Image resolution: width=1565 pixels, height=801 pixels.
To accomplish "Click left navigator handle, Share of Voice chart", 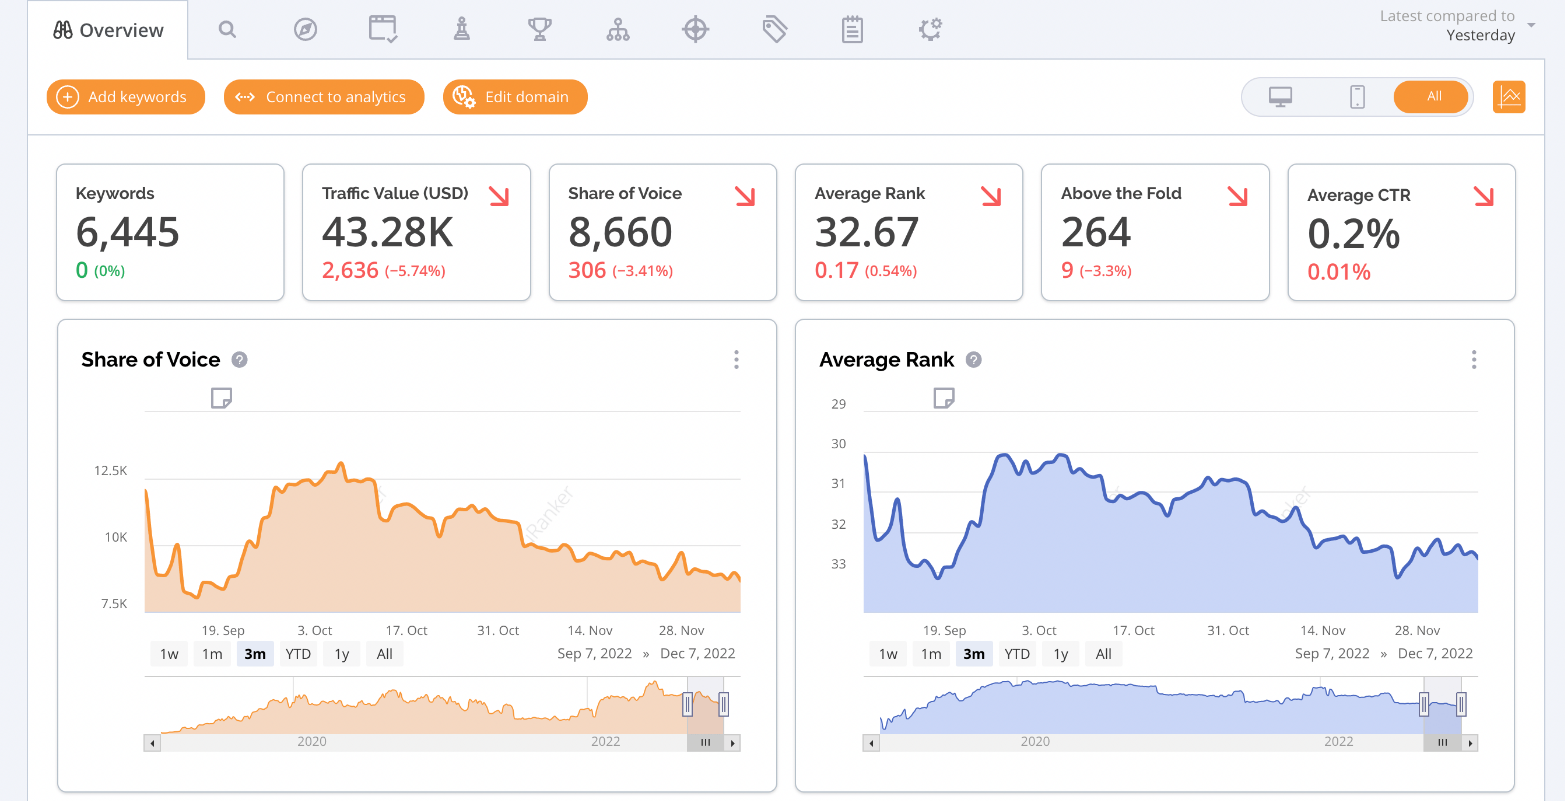I will click(x=688, y=704).
